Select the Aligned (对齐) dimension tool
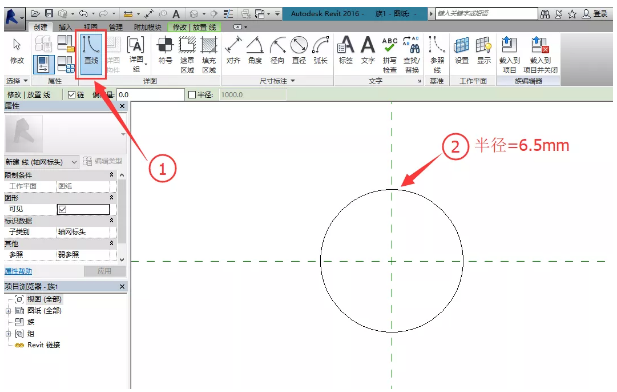The width and height of the screenshot is (617, 392). [233, 50]
